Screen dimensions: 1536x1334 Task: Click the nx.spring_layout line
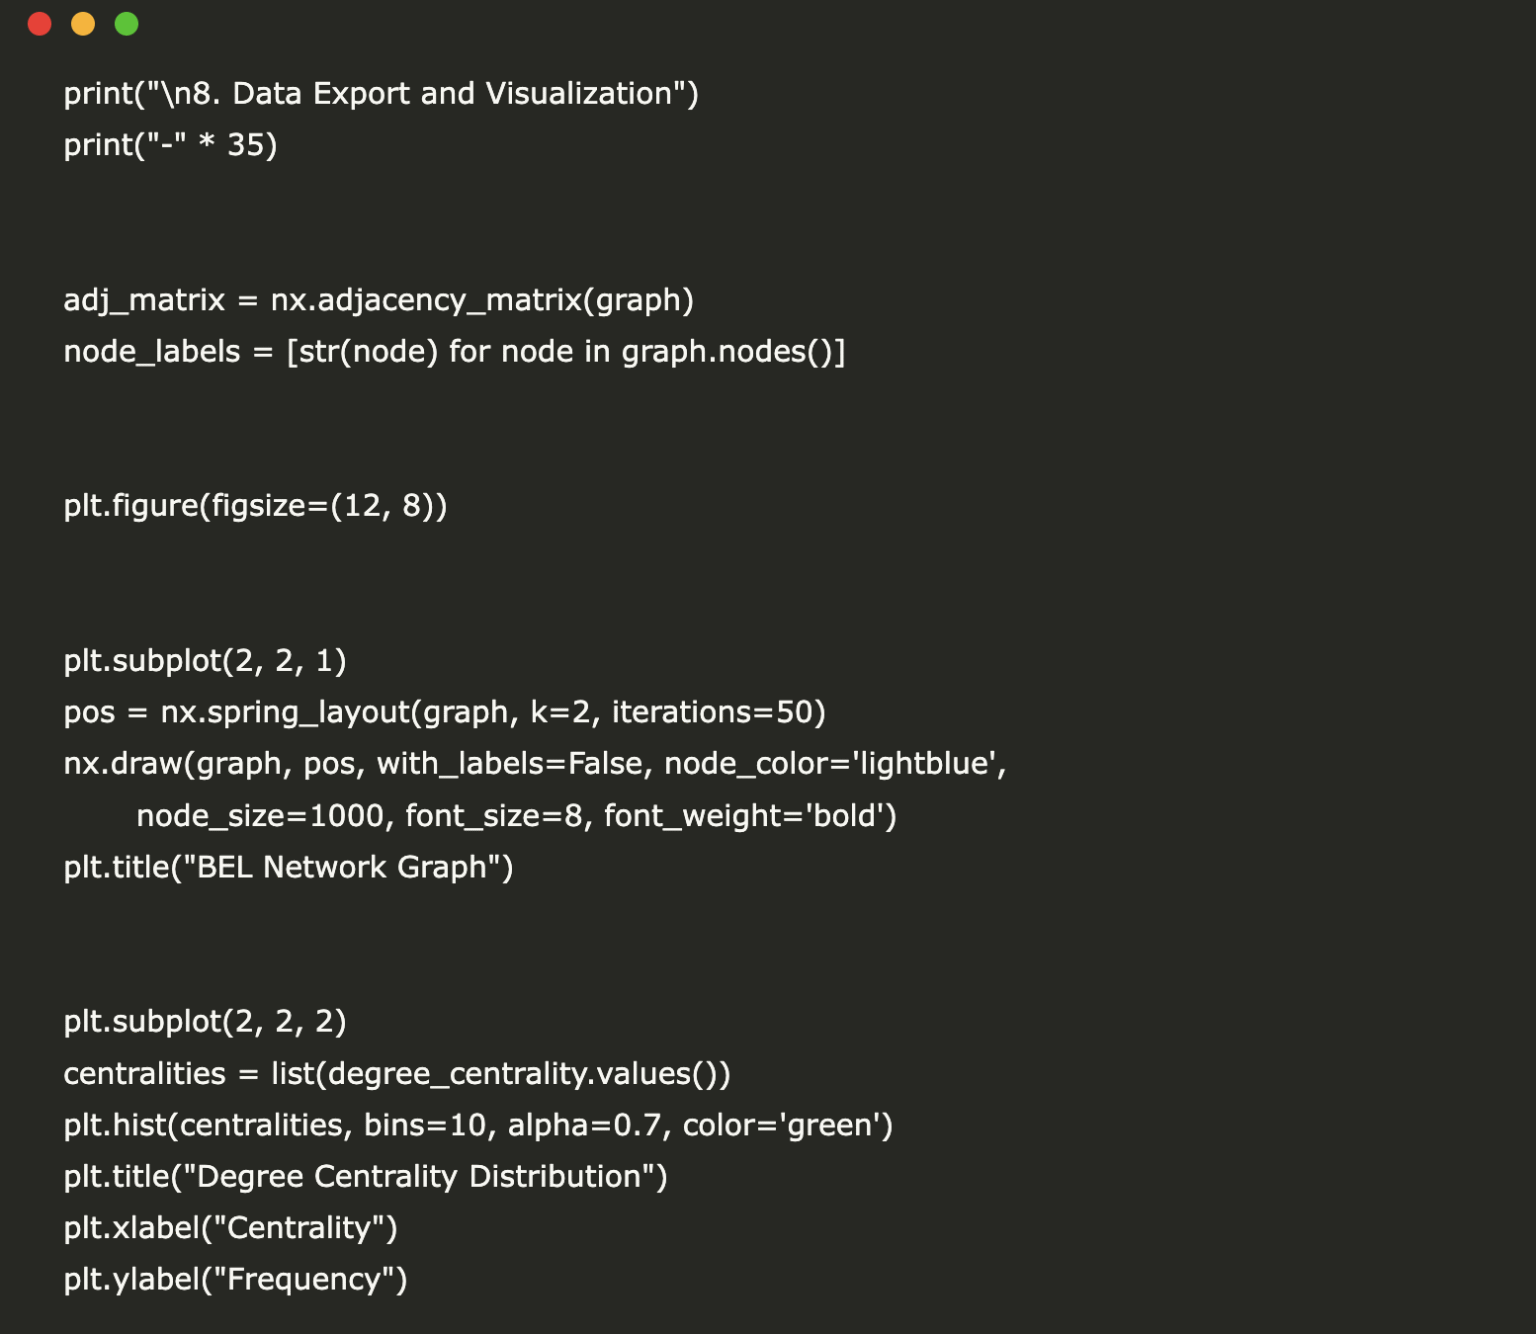(444, 712)
